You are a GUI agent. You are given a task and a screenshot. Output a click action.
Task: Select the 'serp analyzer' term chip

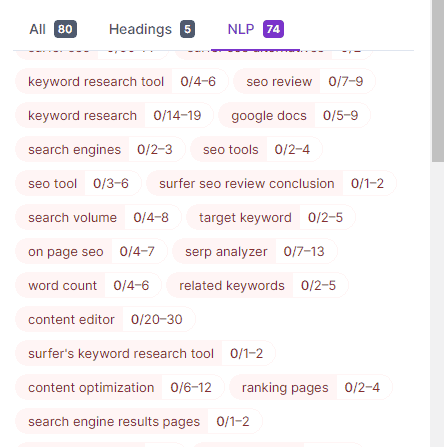(255, 251)
